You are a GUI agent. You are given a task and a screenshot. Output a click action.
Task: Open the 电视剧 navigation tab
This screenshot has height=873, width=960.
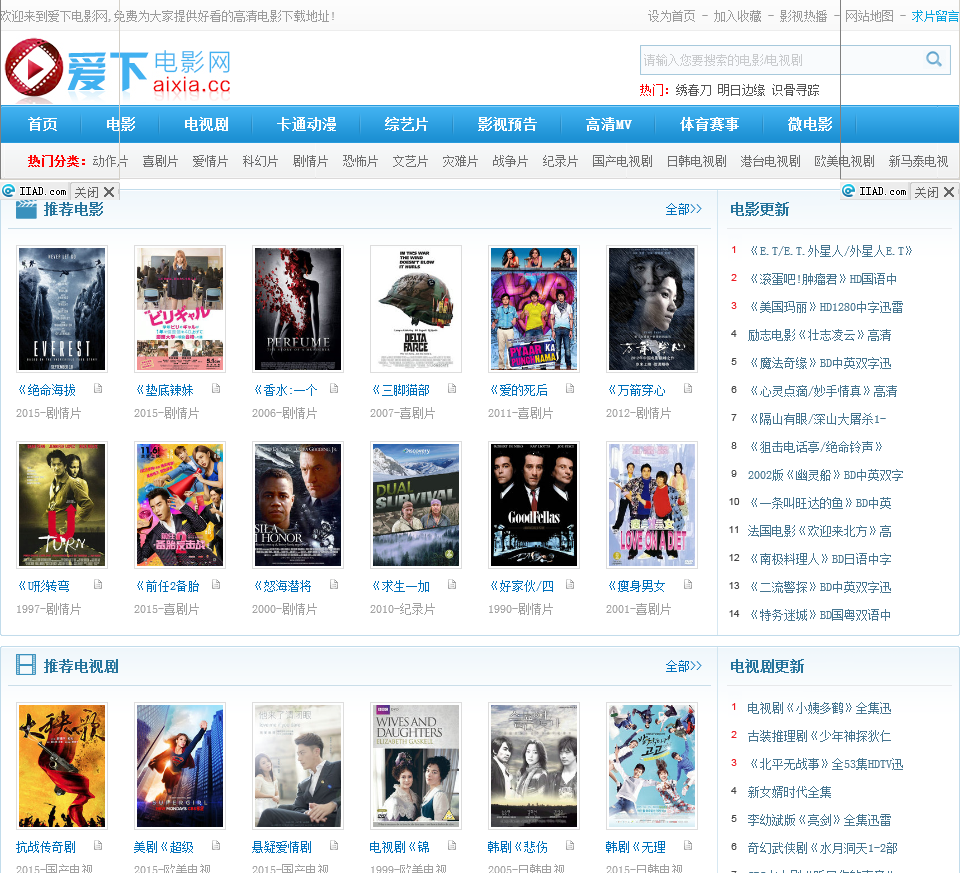[x=206, y=124]
